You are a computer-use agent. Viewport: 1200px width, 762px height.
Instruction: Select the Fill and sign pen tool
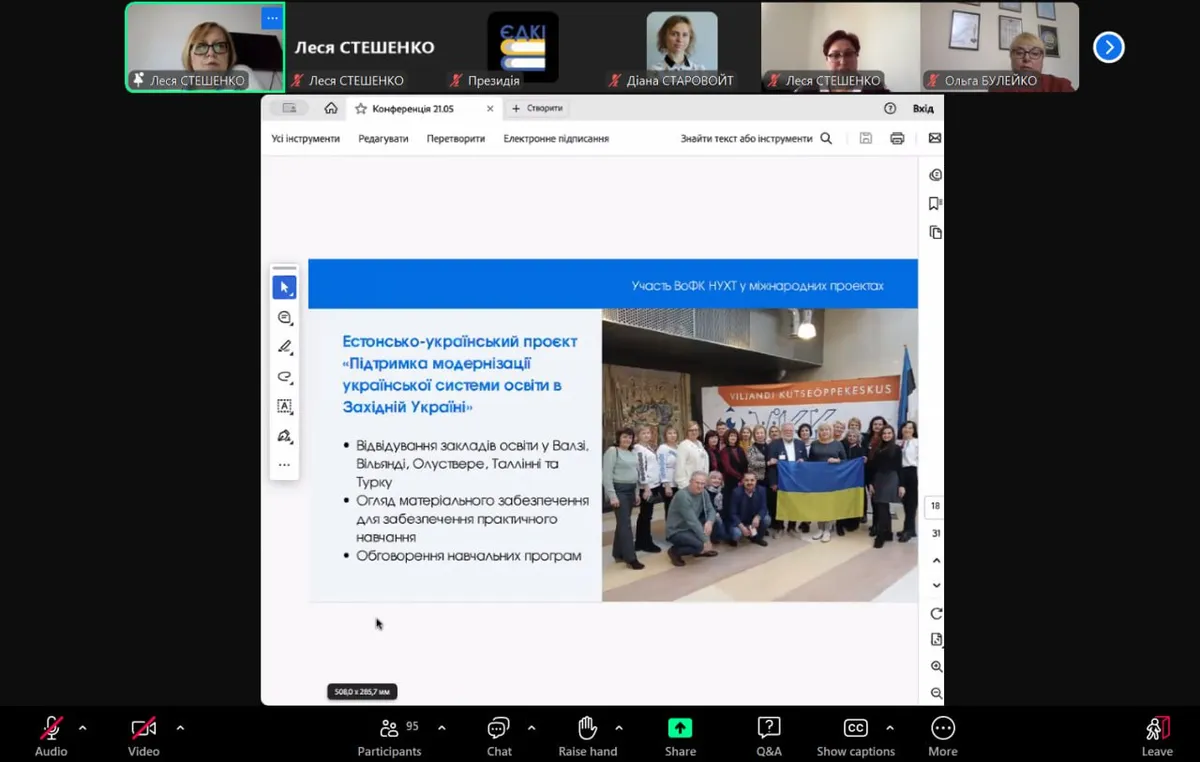284,436
